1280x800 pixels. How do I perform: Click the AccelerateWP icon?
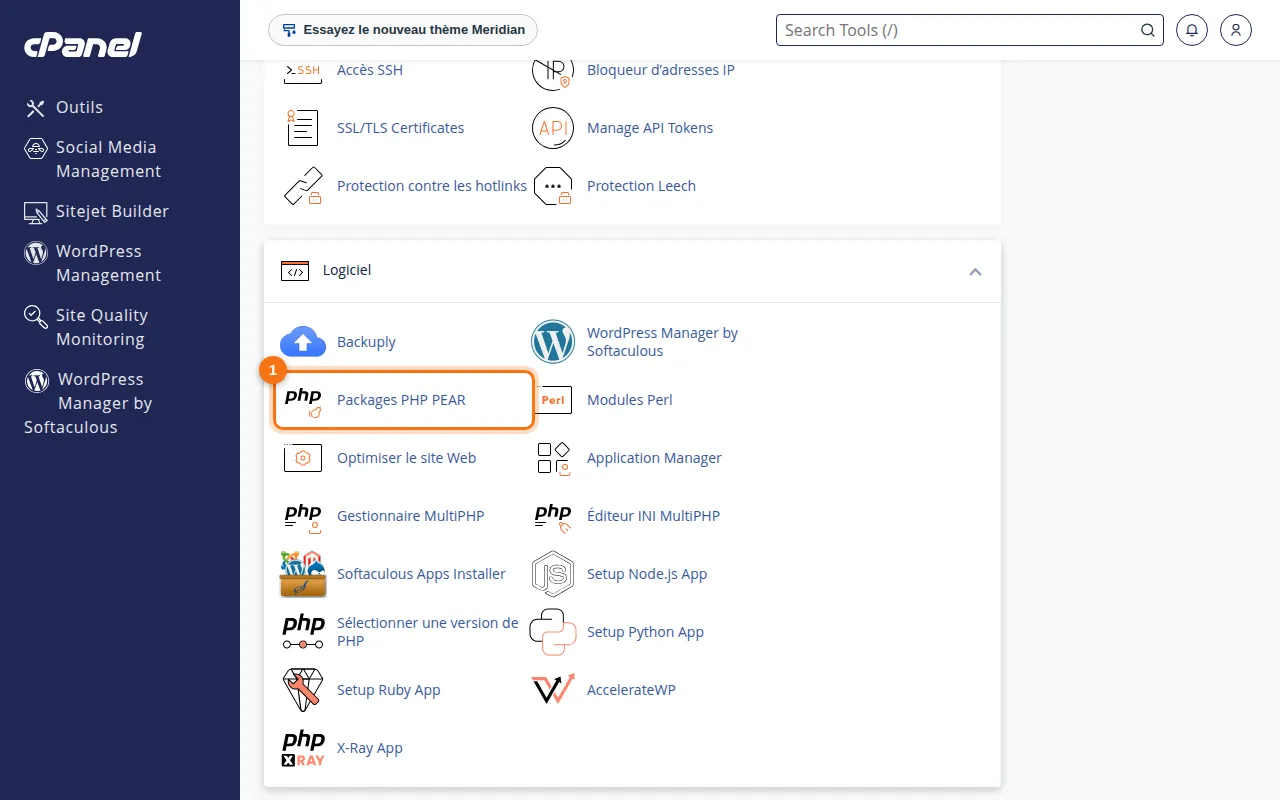point(553,690)
